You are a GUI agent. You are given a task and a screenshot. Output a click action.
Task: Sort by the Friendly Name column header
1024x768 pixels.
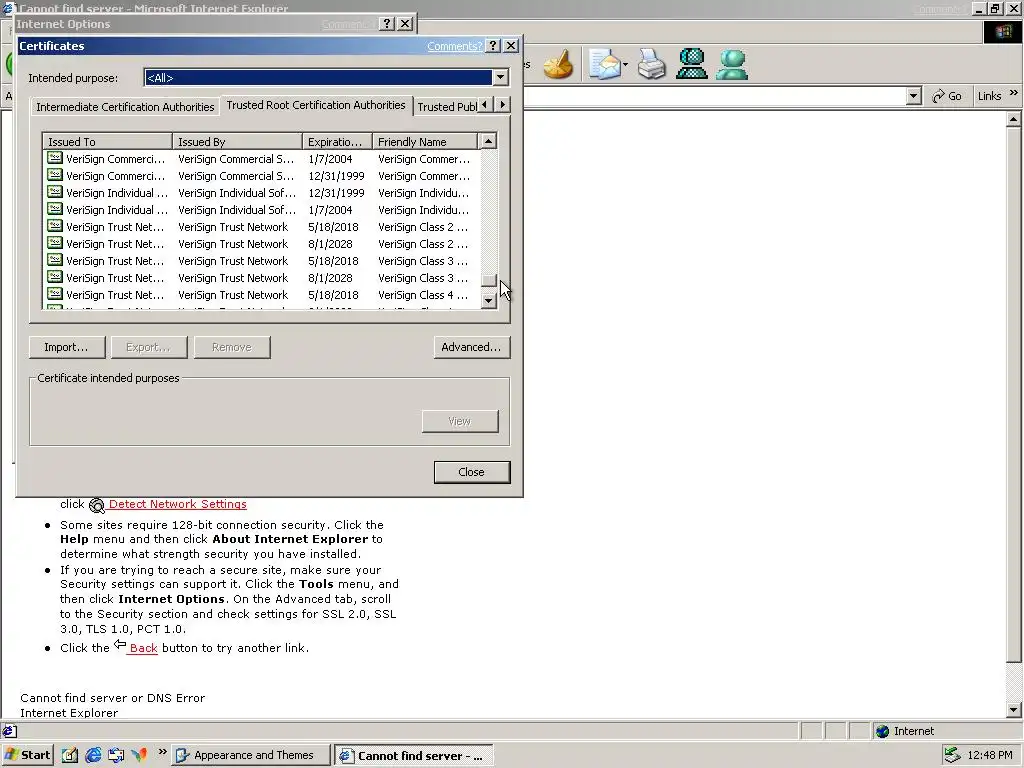pyautogui.click(x=425, y=142)
